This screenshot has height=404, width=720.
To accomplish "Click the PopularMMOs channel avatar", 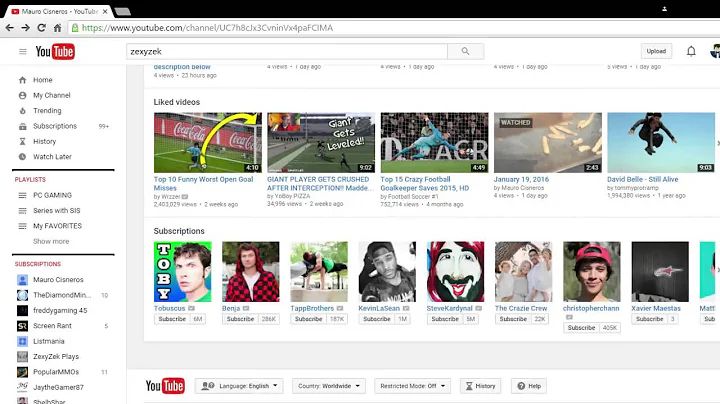I will click(x=22, y=372).
